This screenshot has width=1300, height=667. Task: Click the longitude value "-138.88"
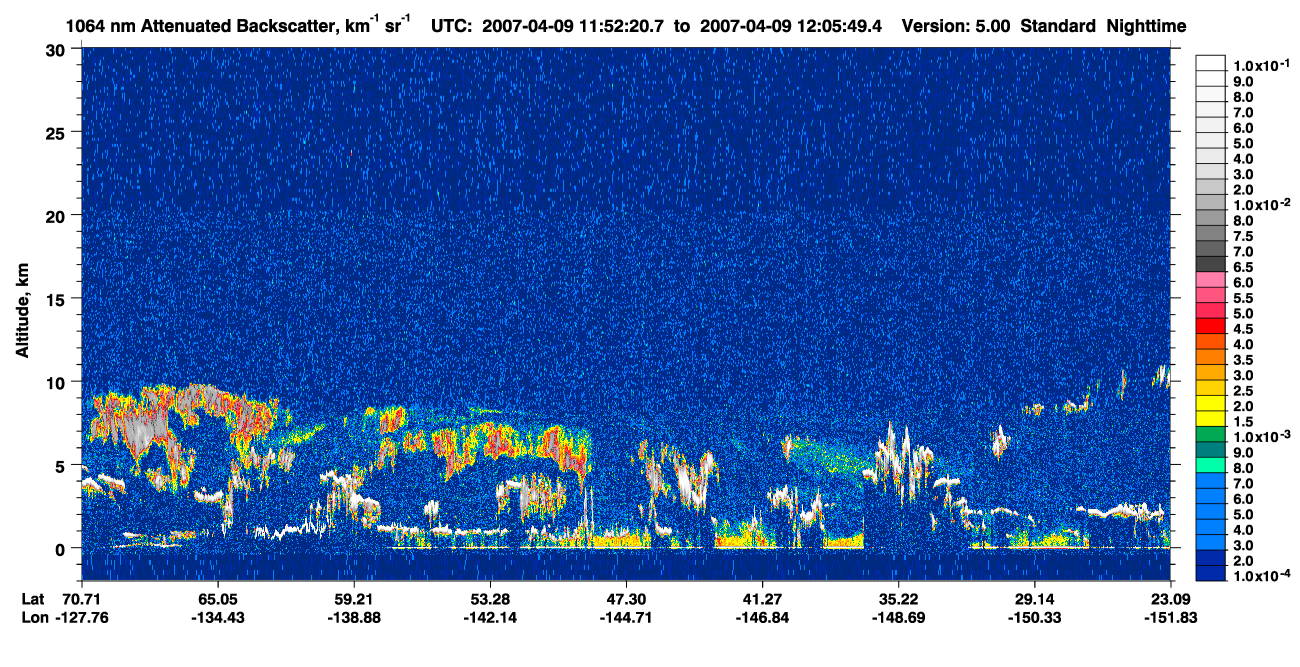(x=353, y=617)
